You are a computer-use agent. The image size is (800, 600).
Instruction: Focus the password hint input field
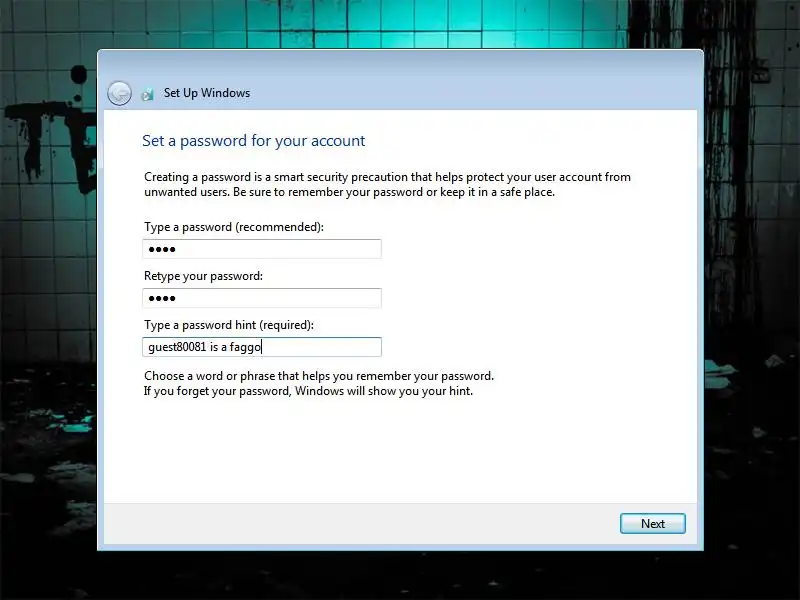[x=262, y=347]
